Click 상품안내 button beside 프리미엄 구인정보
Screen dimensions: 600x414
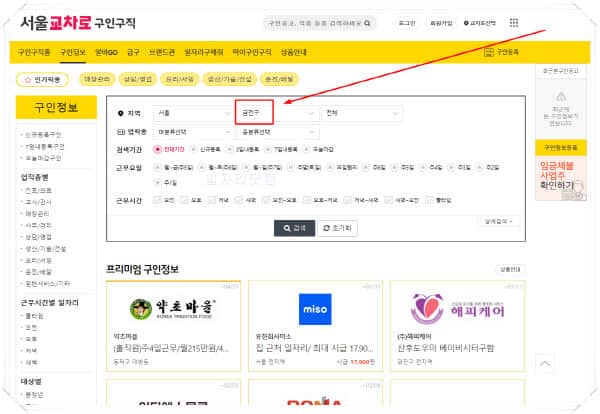[x=510, y=269]
